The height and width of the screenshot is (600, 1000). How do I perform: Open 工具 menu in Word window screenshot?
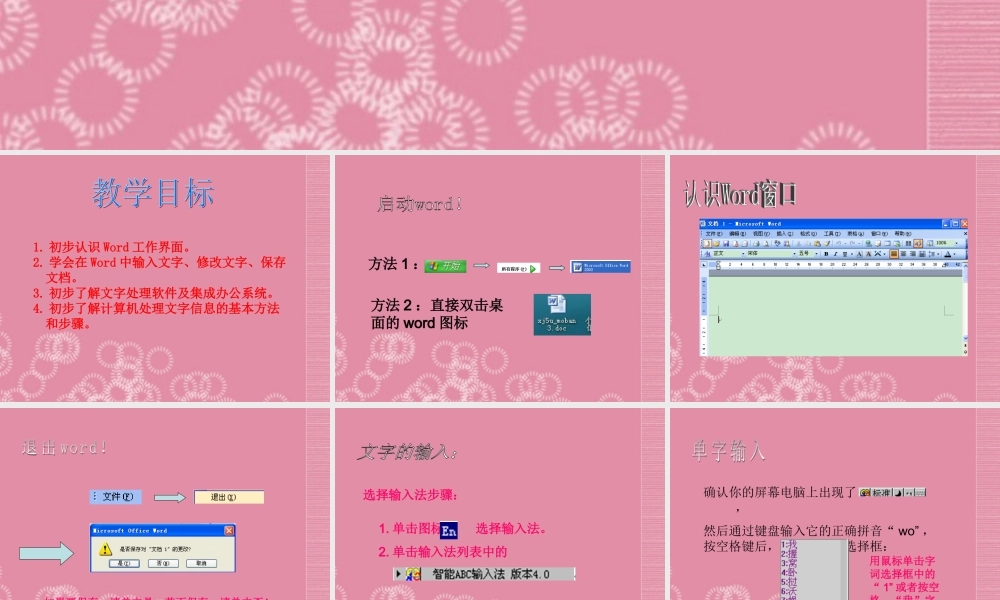point(832,234)
